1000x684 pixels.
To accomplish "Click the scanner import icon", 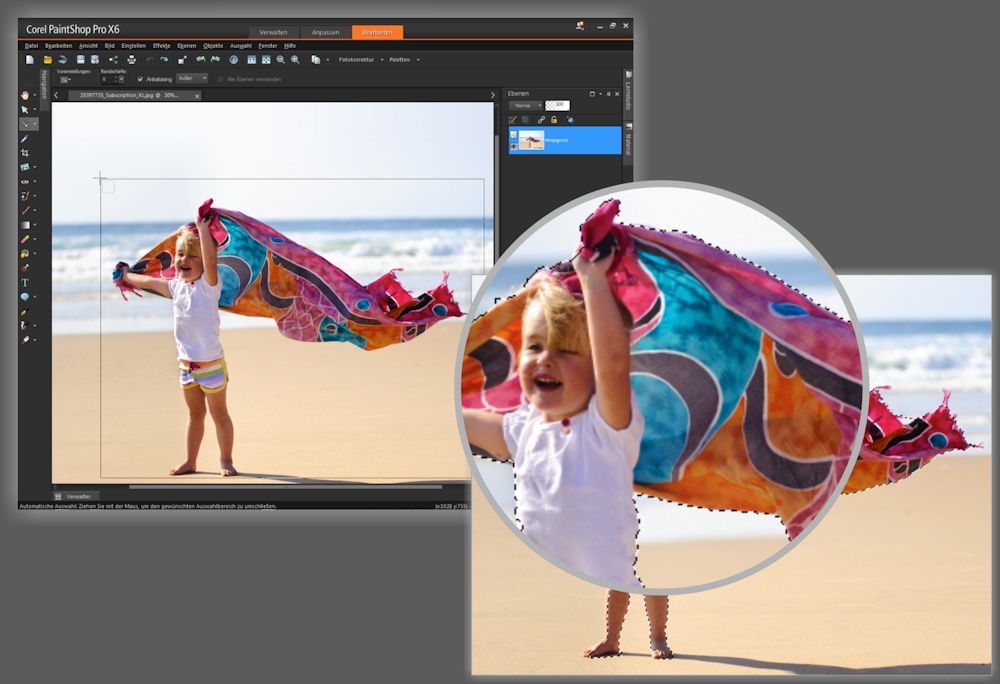I will click(x=62, y=60).
